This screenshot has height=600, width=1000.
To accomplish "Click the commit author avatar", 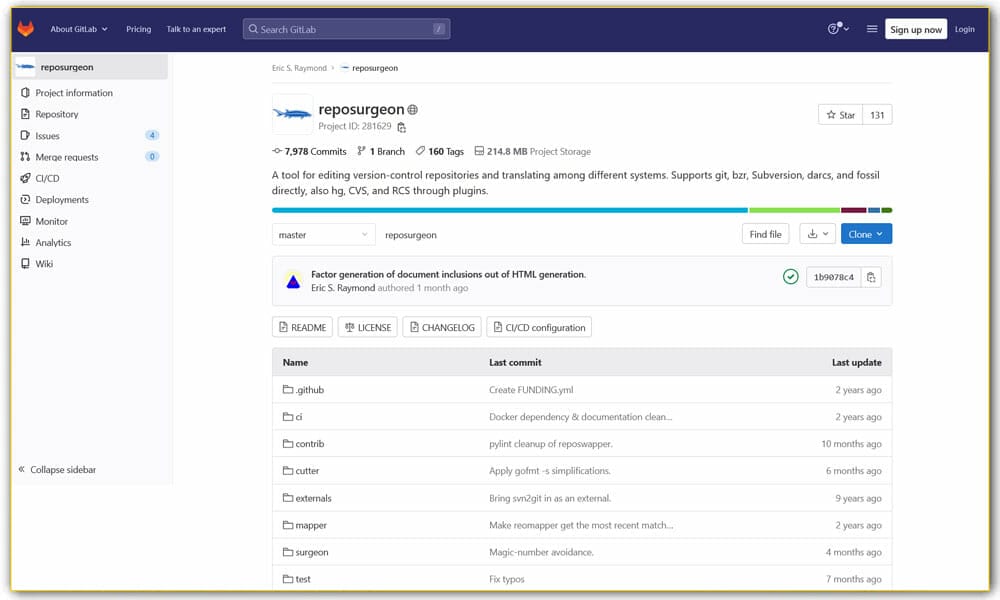I will coord(293,281).
